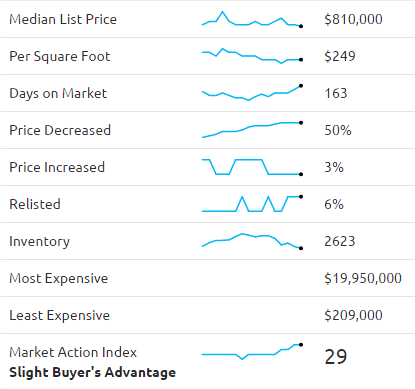Click the Days on Market label
Viewport: 415px width, 389px height.
[x=58, y=94]
